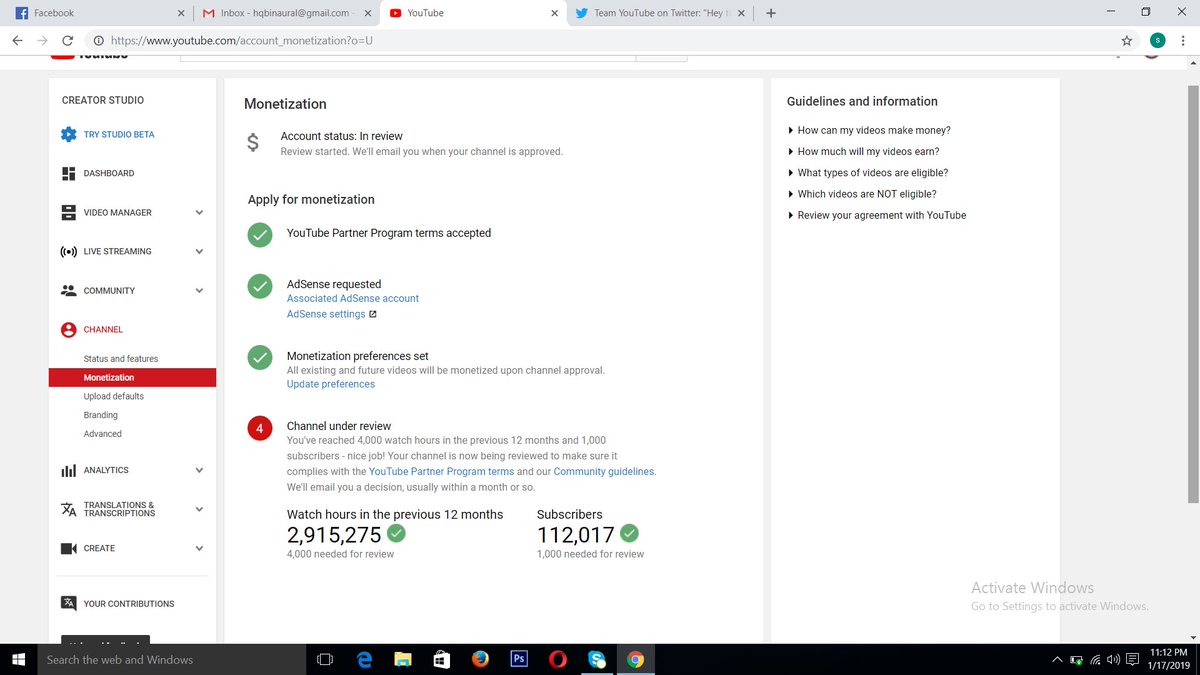Open the Associated AdSense account link
Viewport: 1200px width, 675px height.
[x=353, y=298]
